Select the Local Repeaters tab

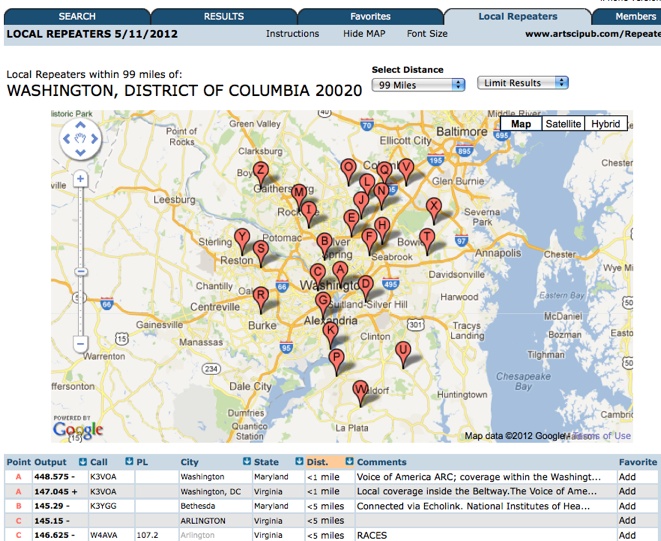pos(518,16)
